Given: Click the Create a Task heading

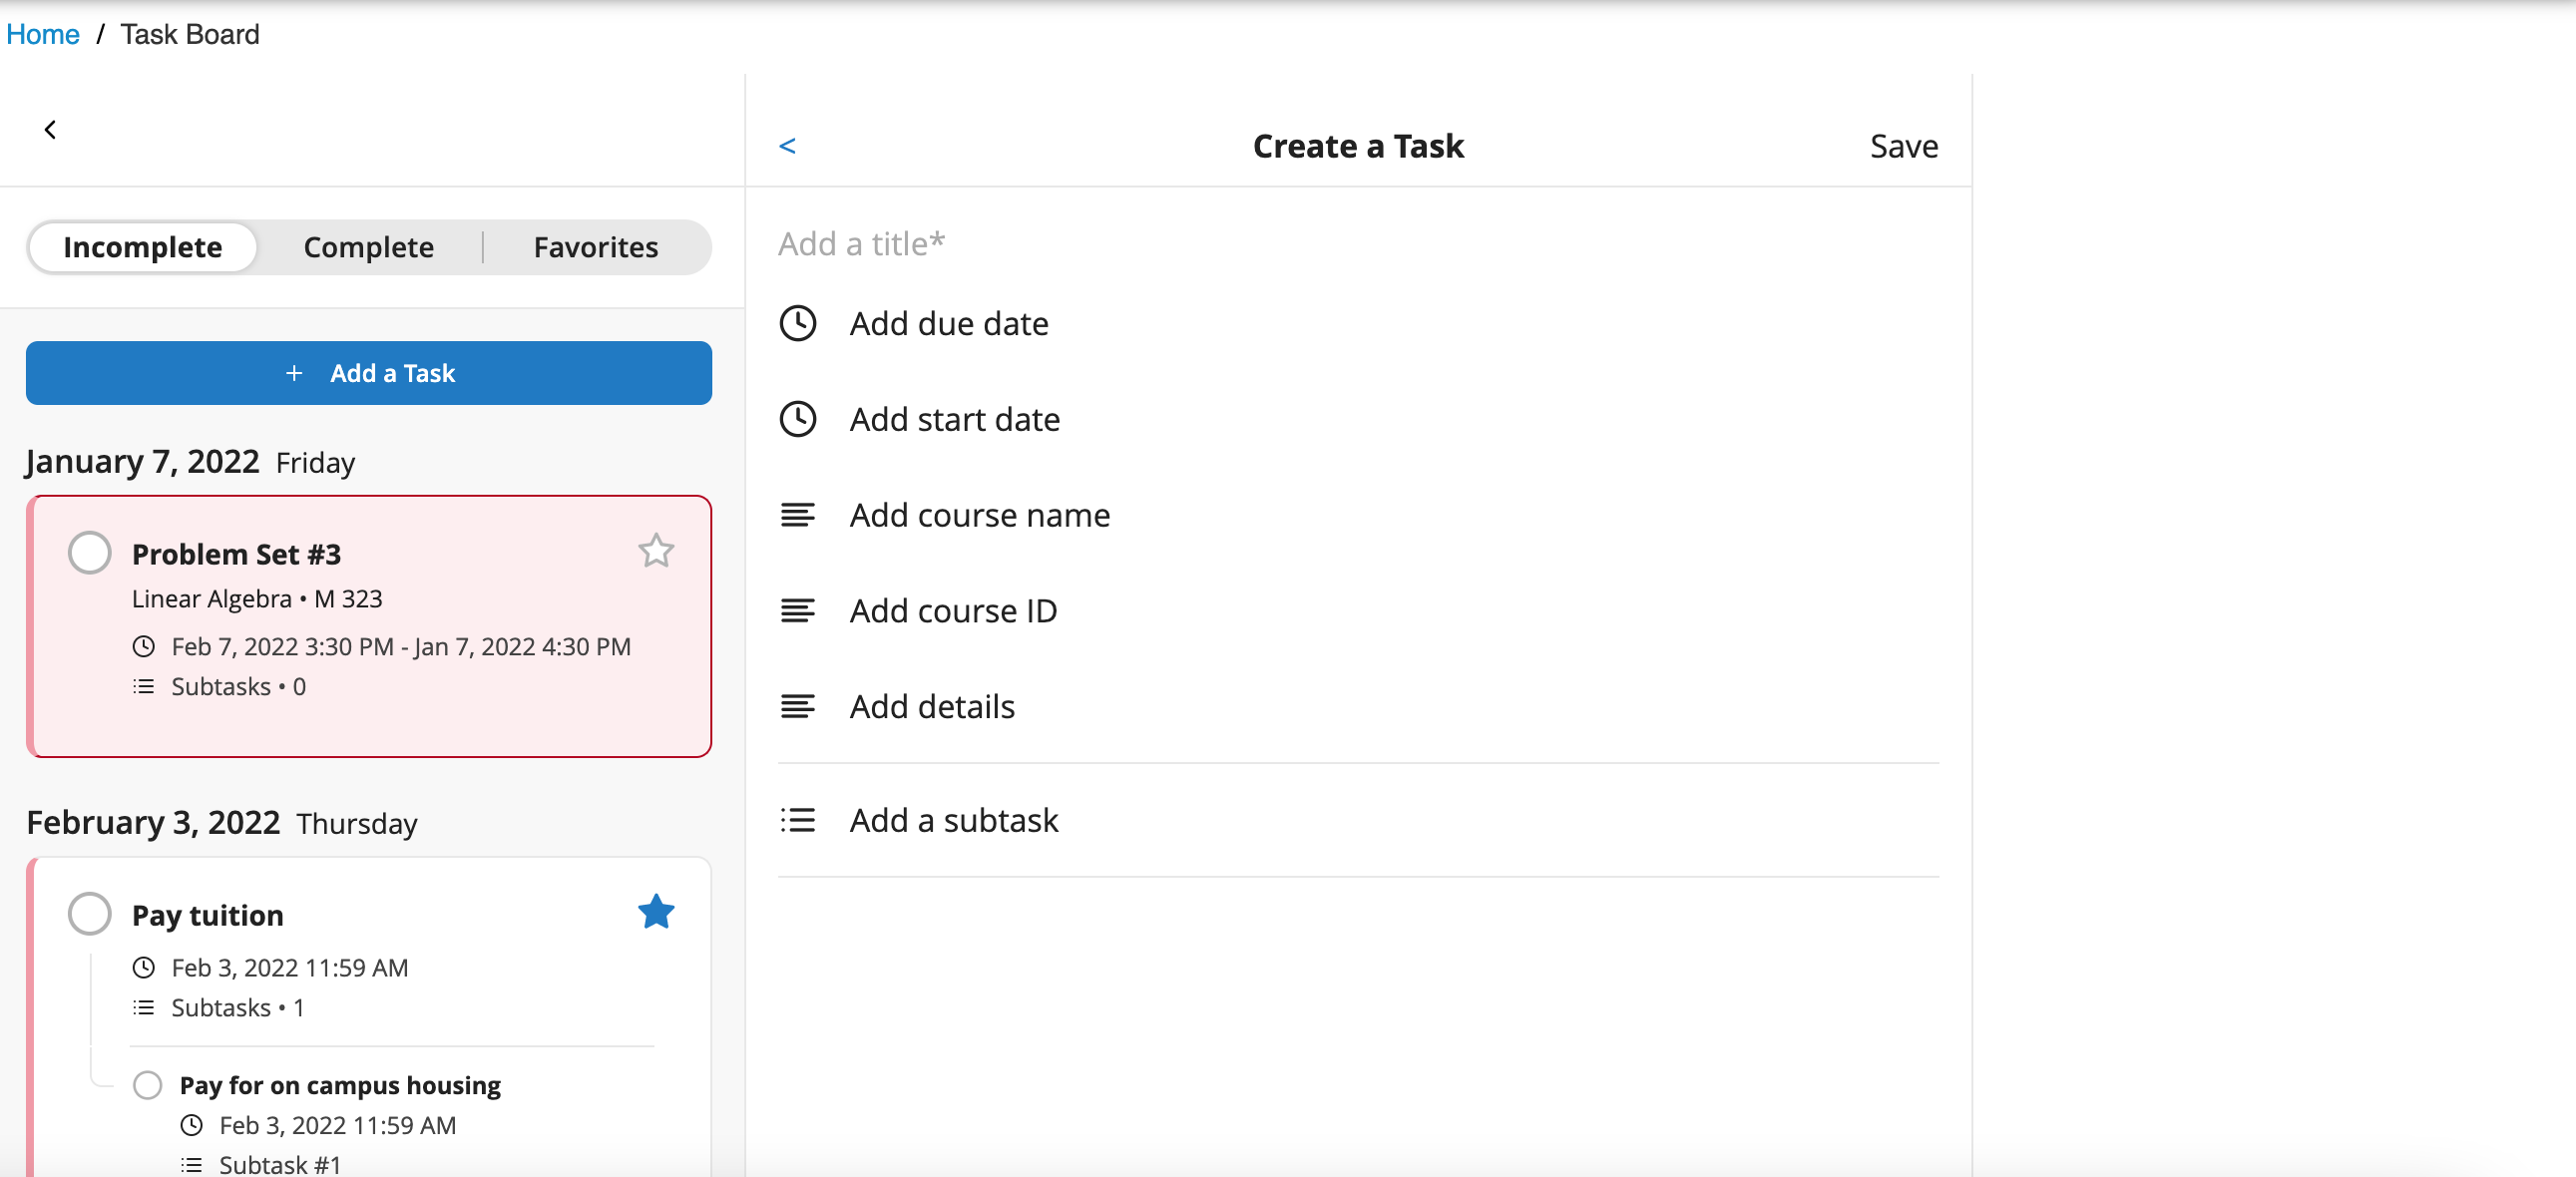Looking at the screenshot, I should pos(1358,146).
